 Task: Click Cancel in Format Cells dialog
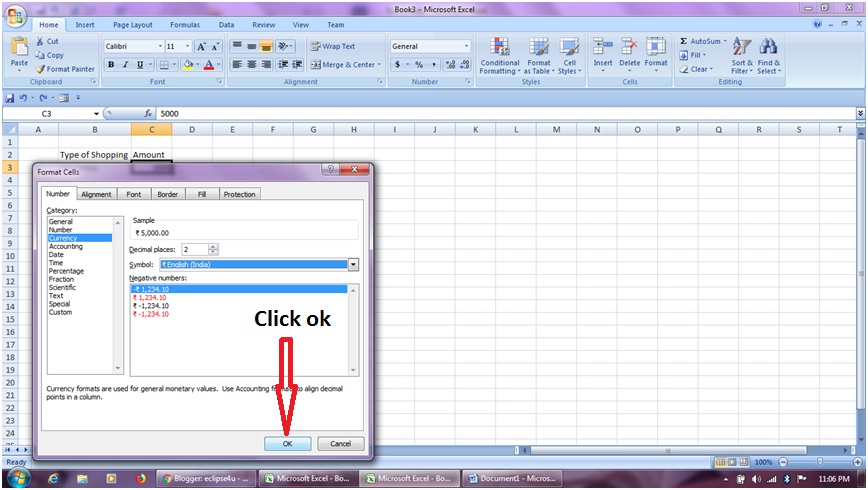point(340,443)
